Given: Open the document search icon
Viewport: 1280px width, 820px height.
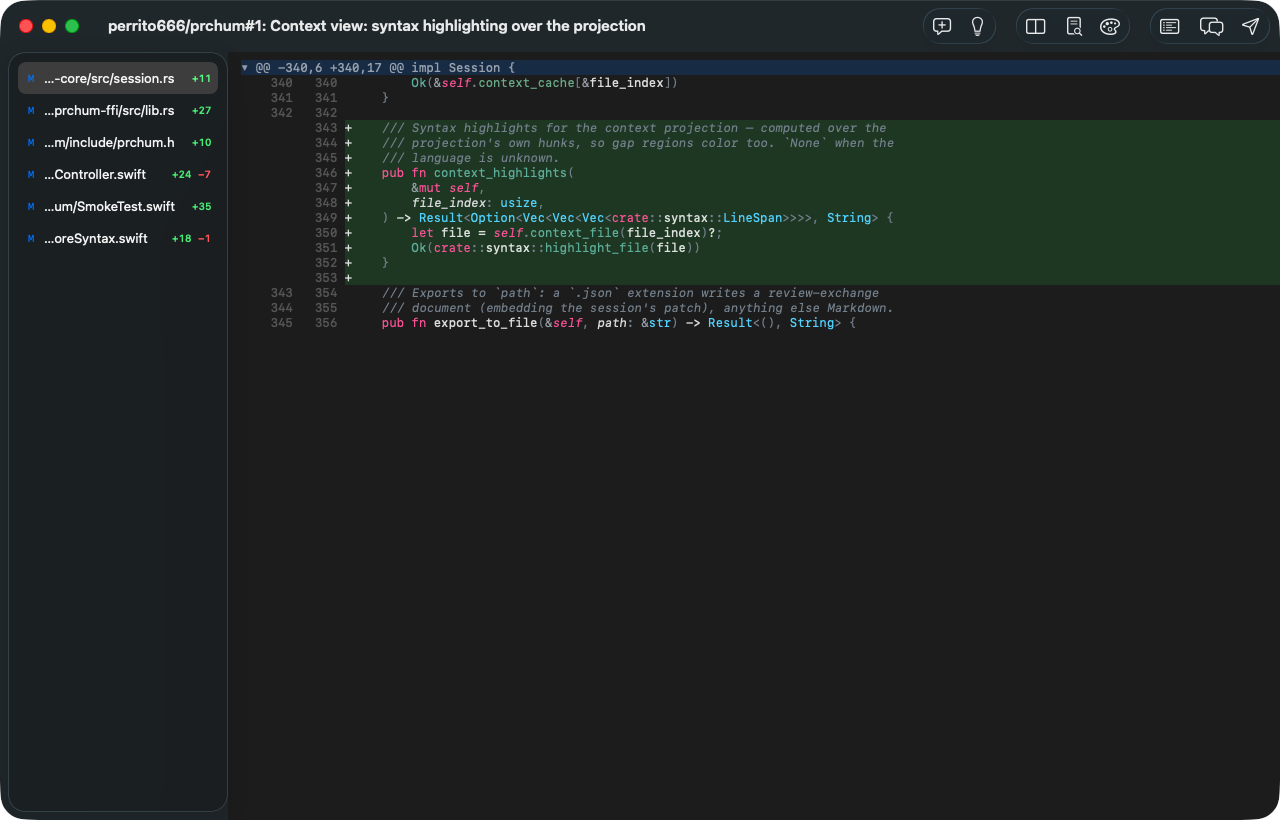Looking at the screenshot, I should (x=1074, y=27).
